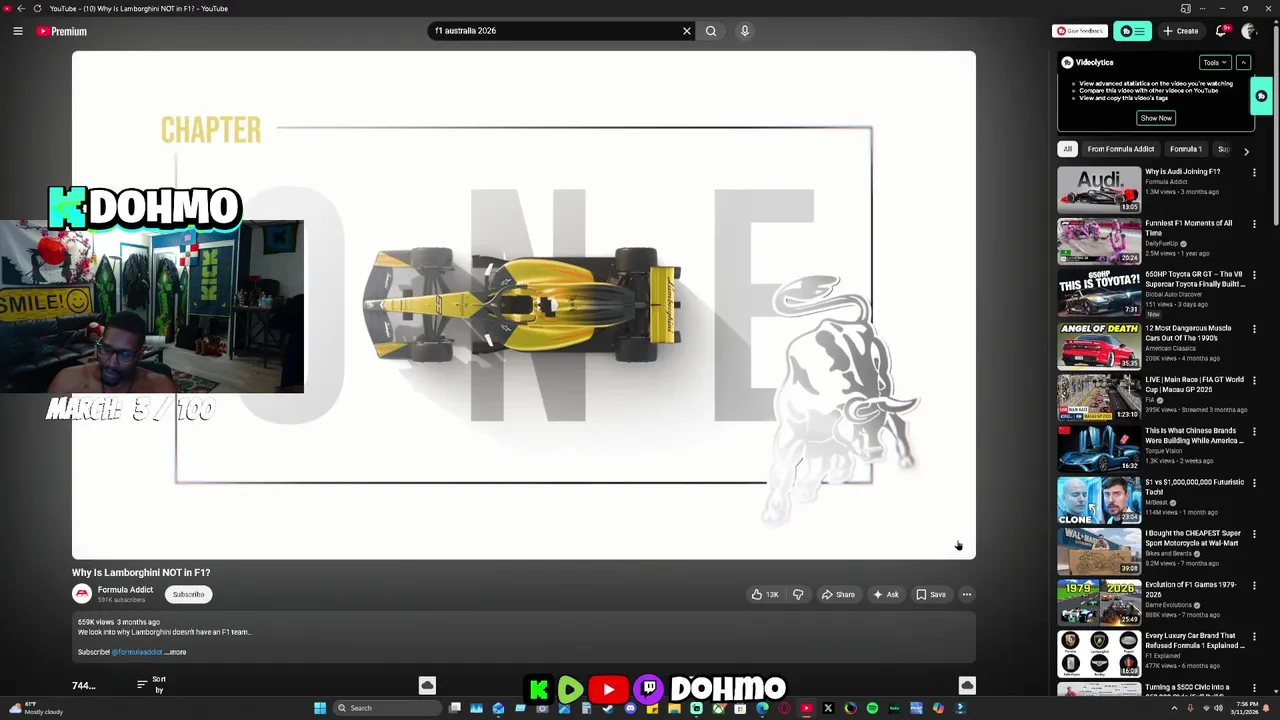Click the purple Twitch icon in overlay
This screenshot has height=720, width=1280.
649,689
